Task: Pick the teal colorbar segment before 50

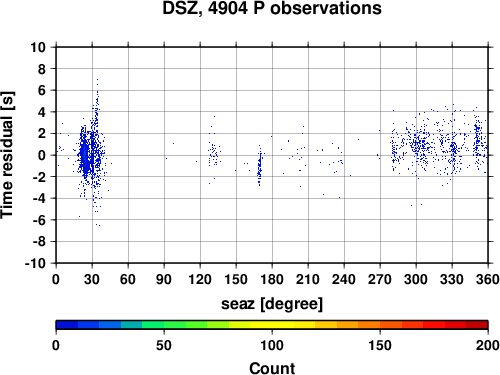Action: 132,325
